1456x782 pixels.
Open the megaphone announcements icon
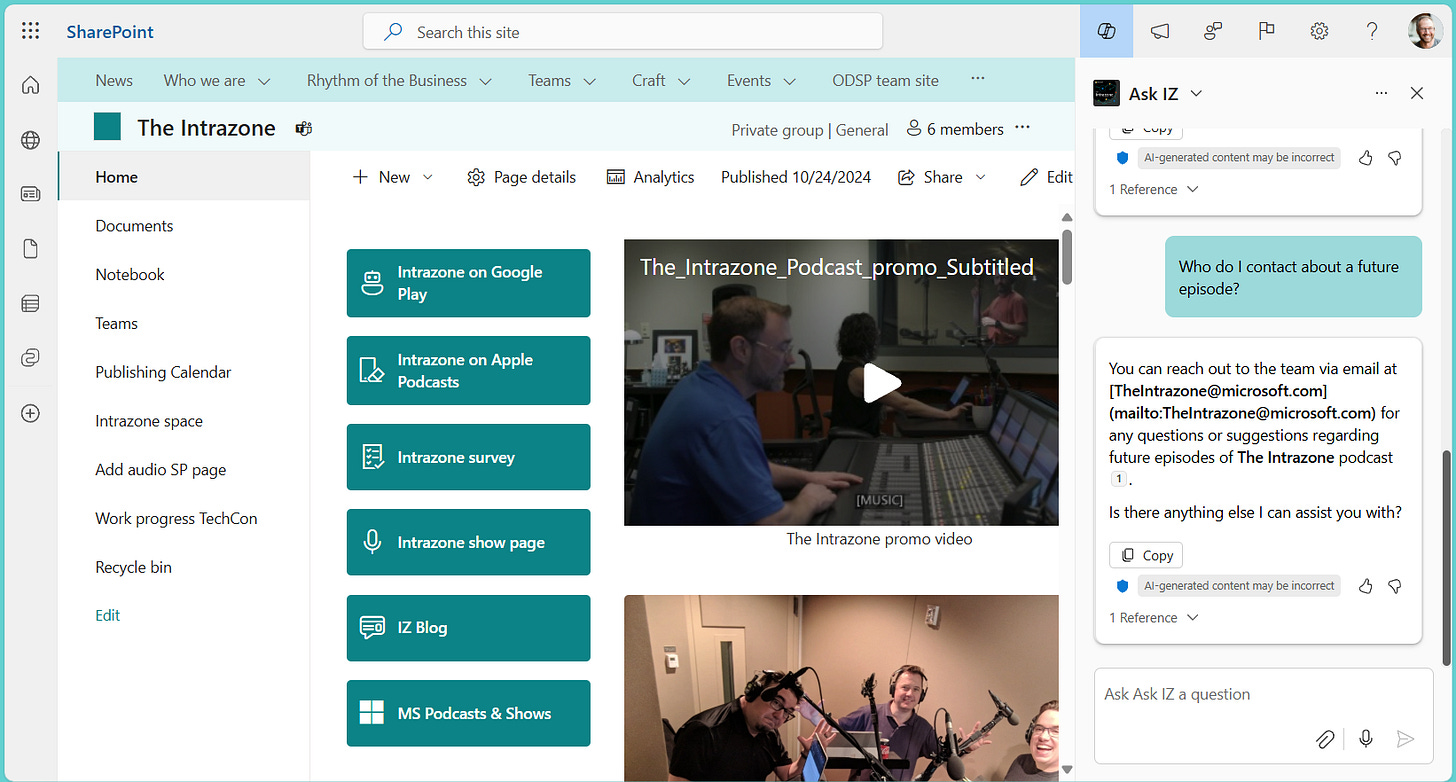click(1160, 31)
